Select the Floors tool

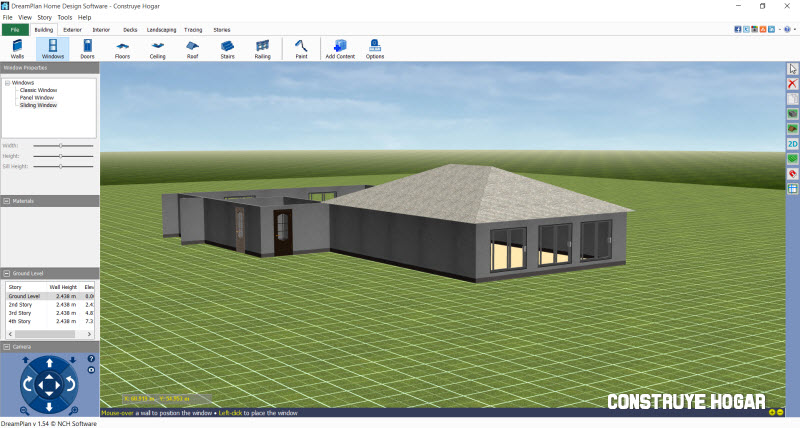[122, 49]
